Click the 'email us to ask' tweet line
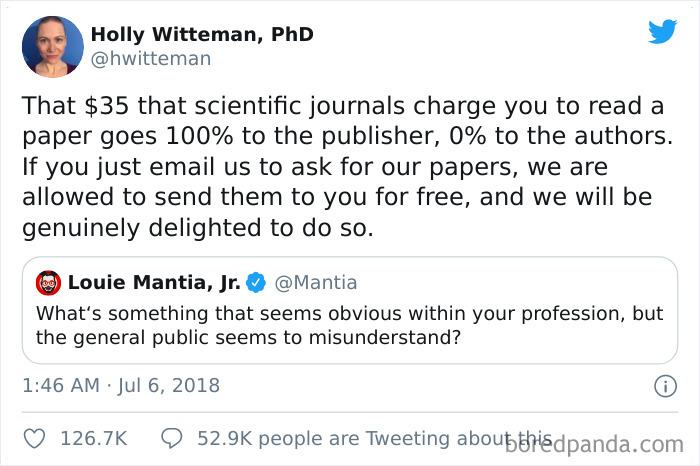700x466 pixels. point(315,165)
